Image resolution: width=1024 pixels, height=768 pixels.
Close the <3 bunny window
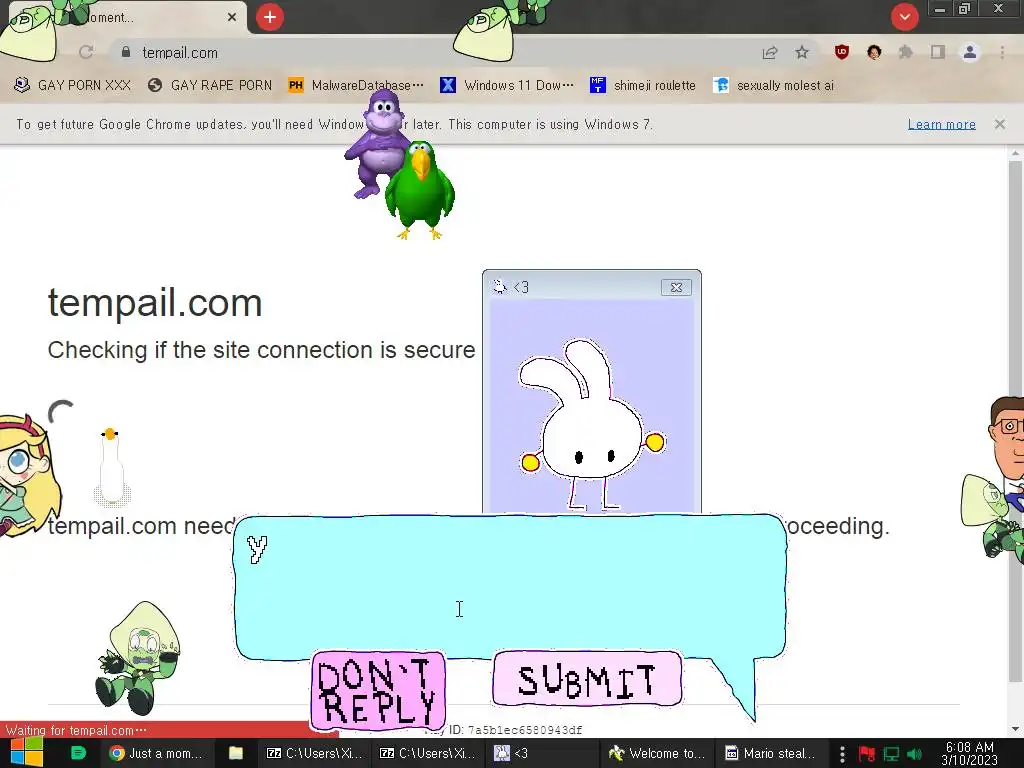click(676, 287)
